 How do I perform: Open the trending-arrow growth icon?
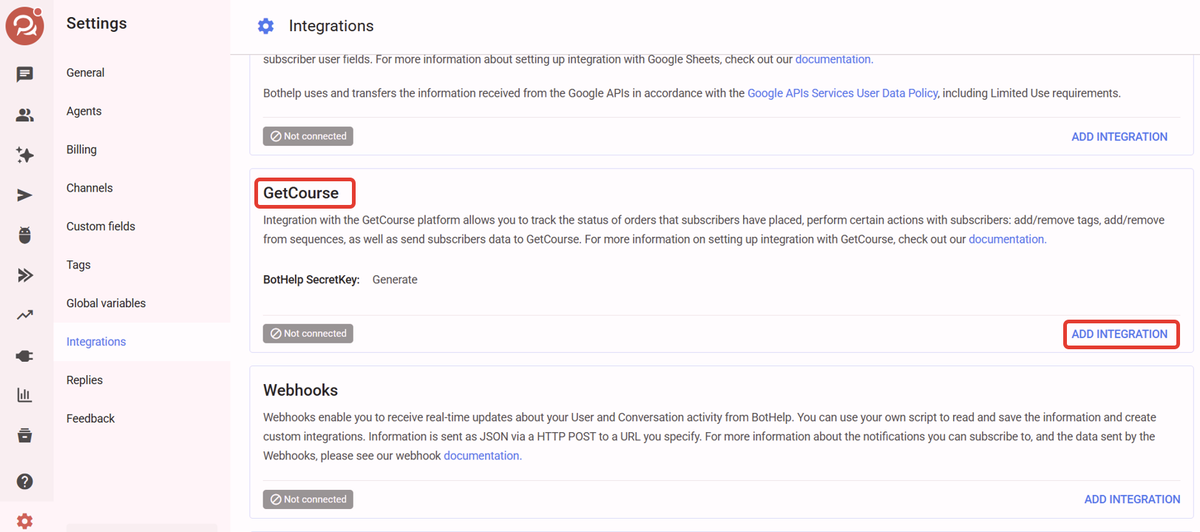(x=25, y=315)
